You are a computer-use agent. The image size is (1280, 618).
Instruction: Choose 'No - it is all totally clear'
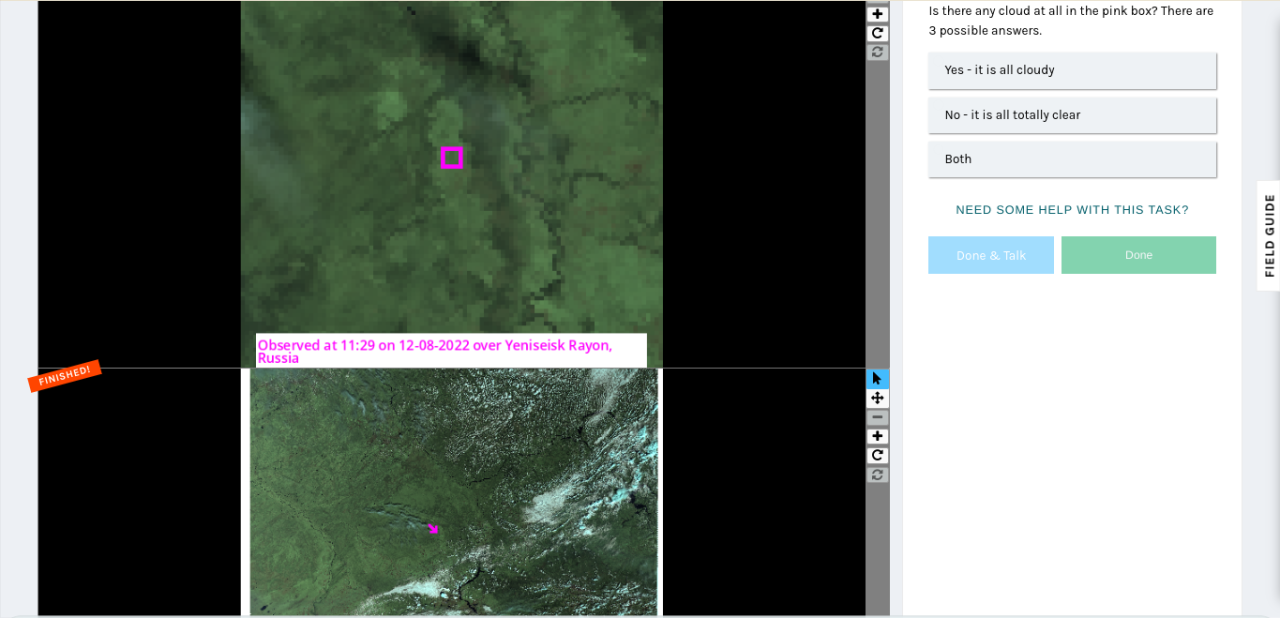pyautogui.click(x=1072, y=115)
